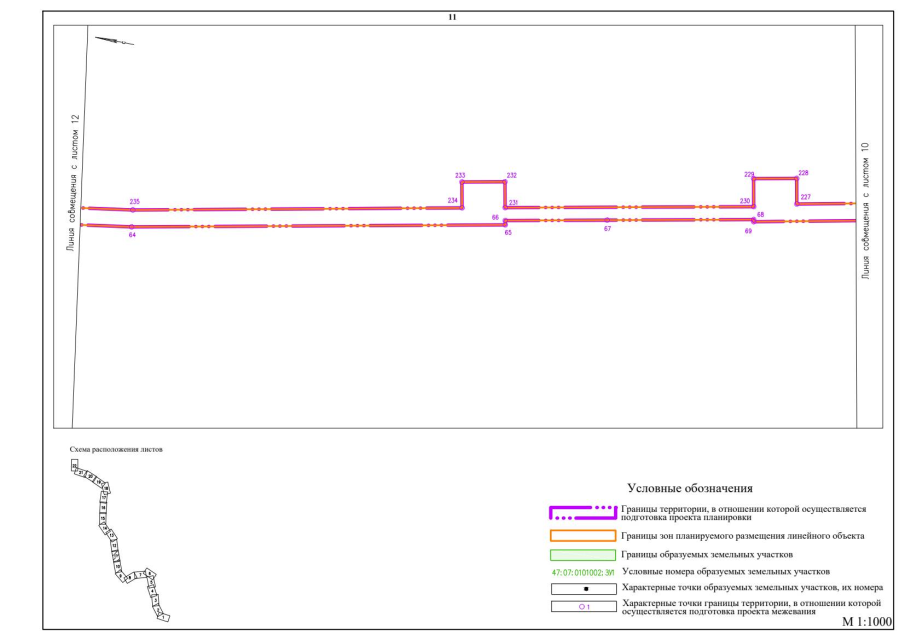Click the purple dashed boundary legend sample
The width and height of the screenshot is (905, 640).
(x=581, y=513)
